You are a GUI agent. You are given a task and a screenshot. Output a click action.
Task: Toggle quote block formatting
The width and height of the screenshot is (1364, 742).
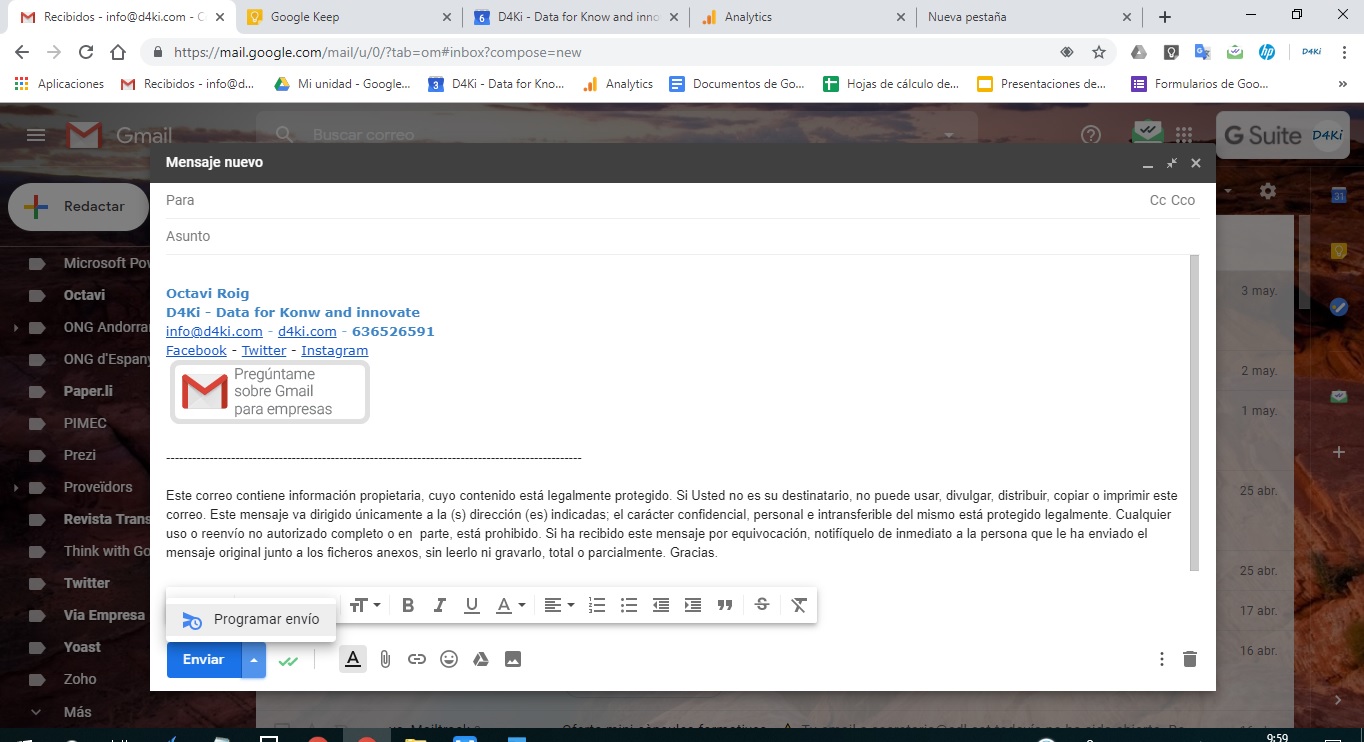tap(725, 605)
